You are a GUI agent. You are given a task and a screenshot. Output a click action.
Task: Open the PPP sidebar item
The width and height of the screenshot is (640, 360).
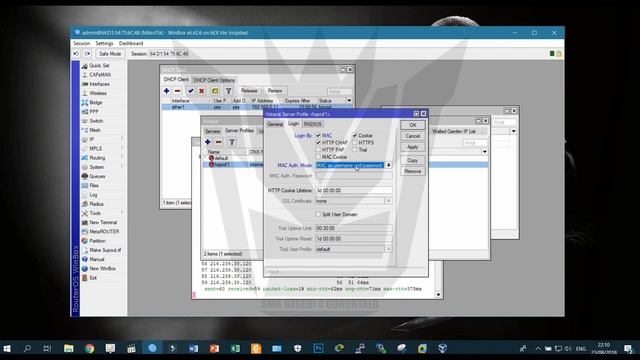pyautogui.click(x=94, y=111)
